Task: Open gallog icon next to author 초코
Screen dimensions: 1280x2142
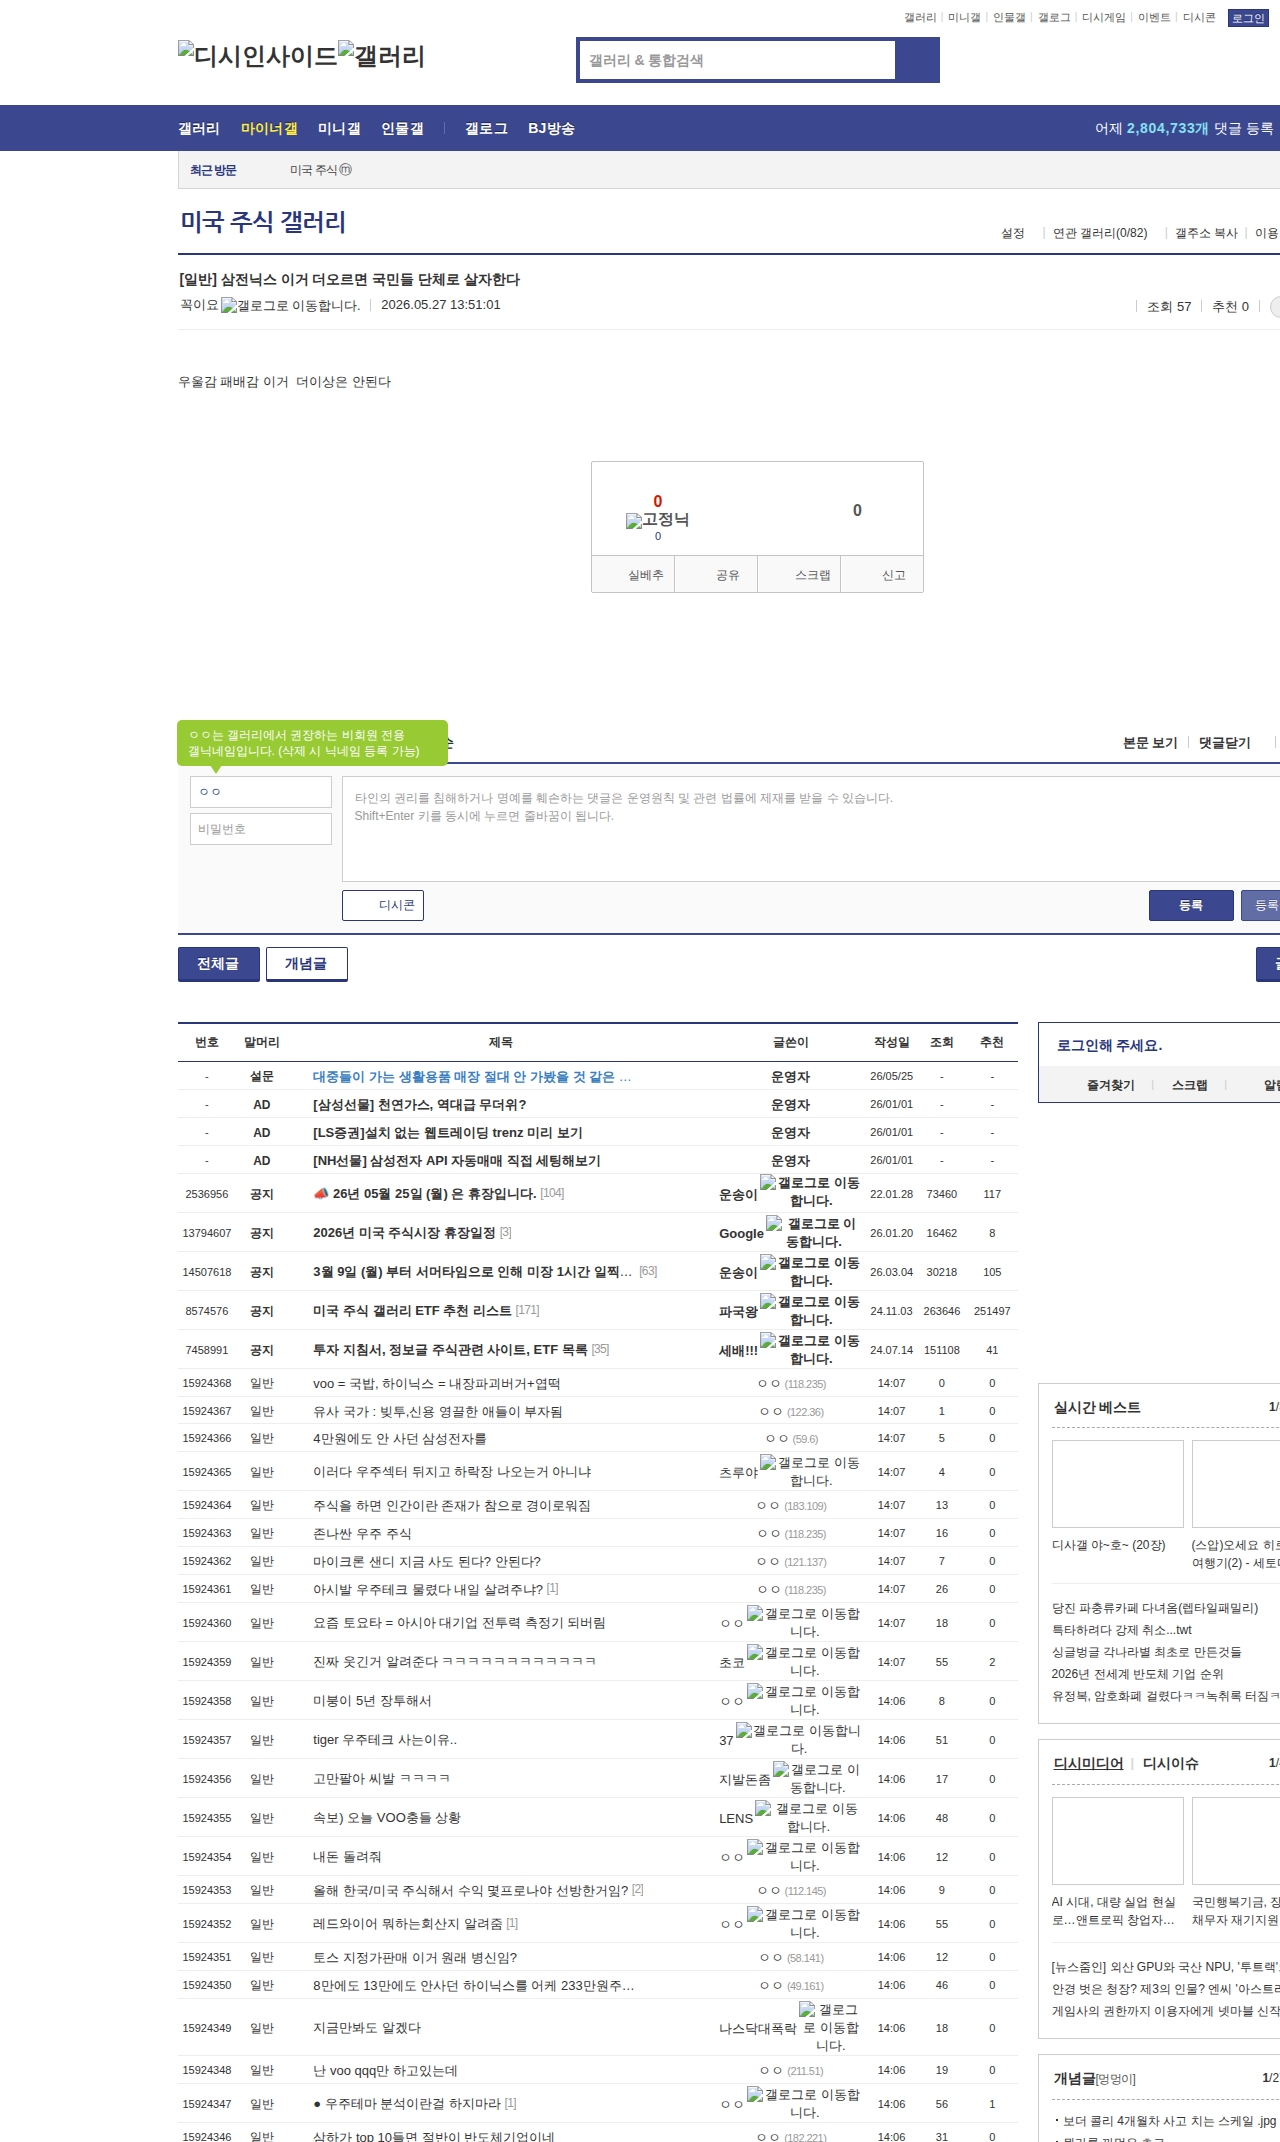Action: coord(804,1661)
